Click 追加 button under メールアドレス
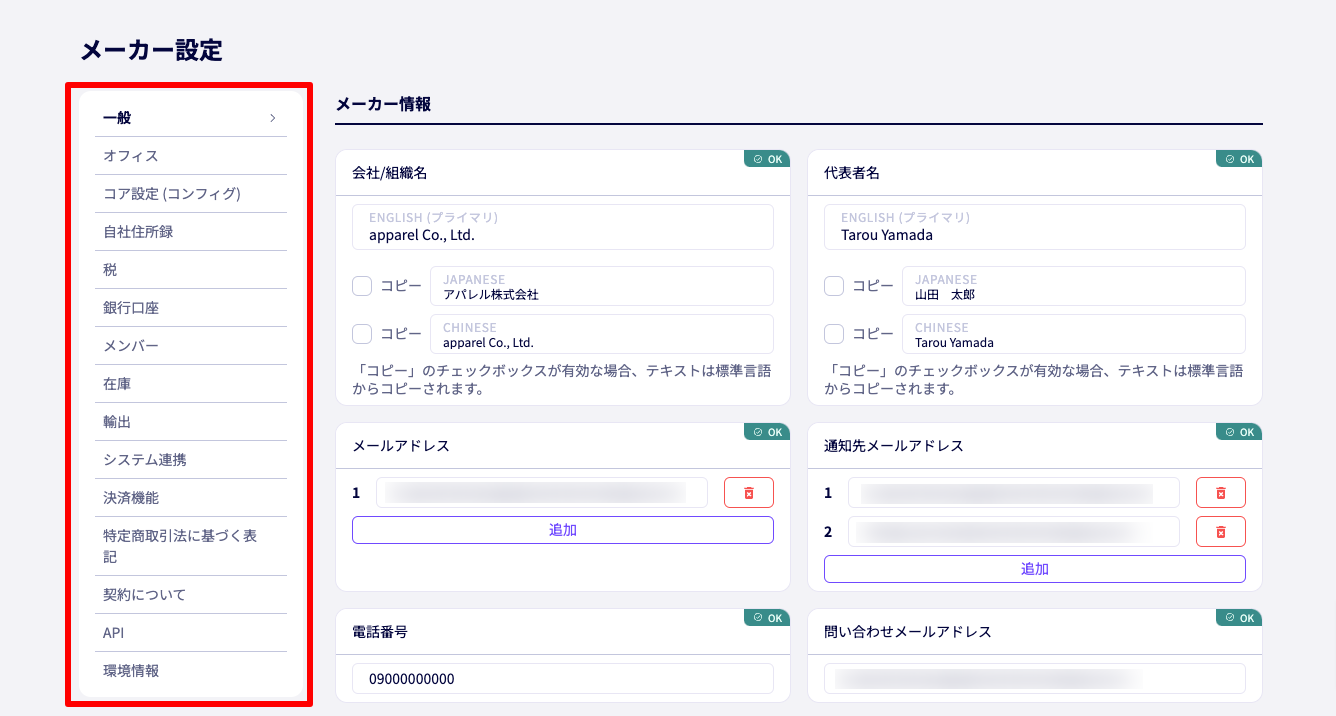 tap(563, 530)
